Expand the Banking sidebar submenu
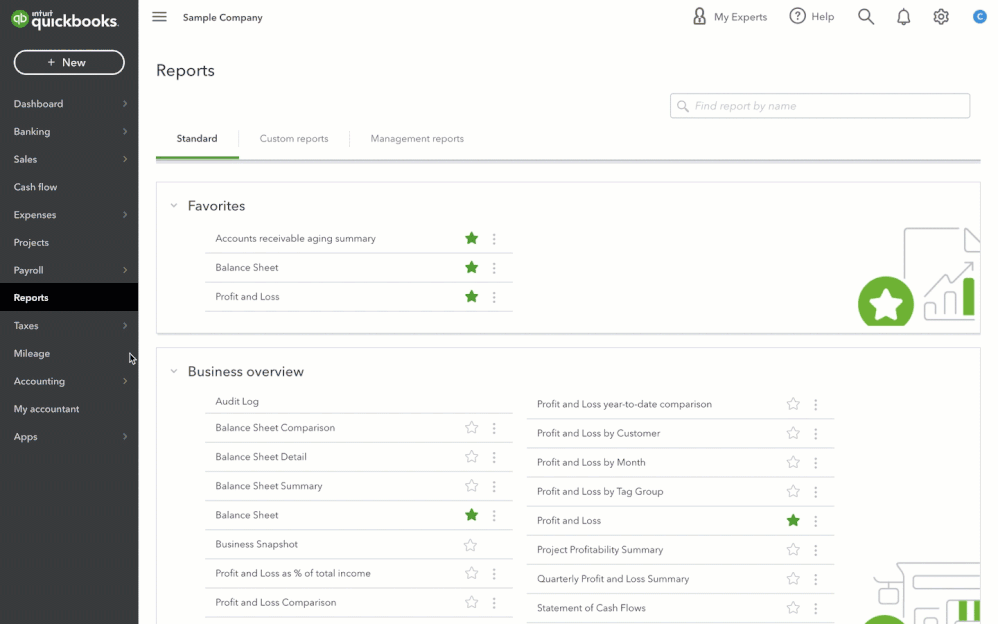Viewport: 998px width, 624px height. [125, 132]
